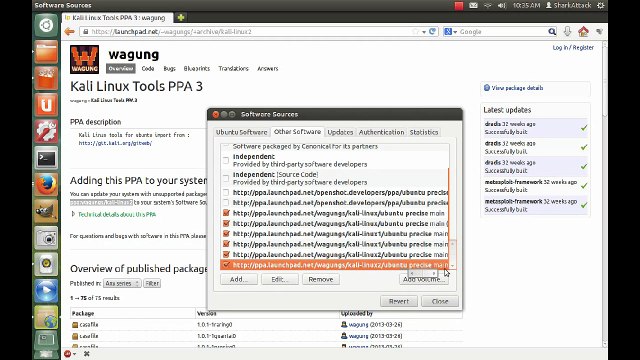Remove the selected software source
This screenshot has width=640, height=360.
pos(321,279)
